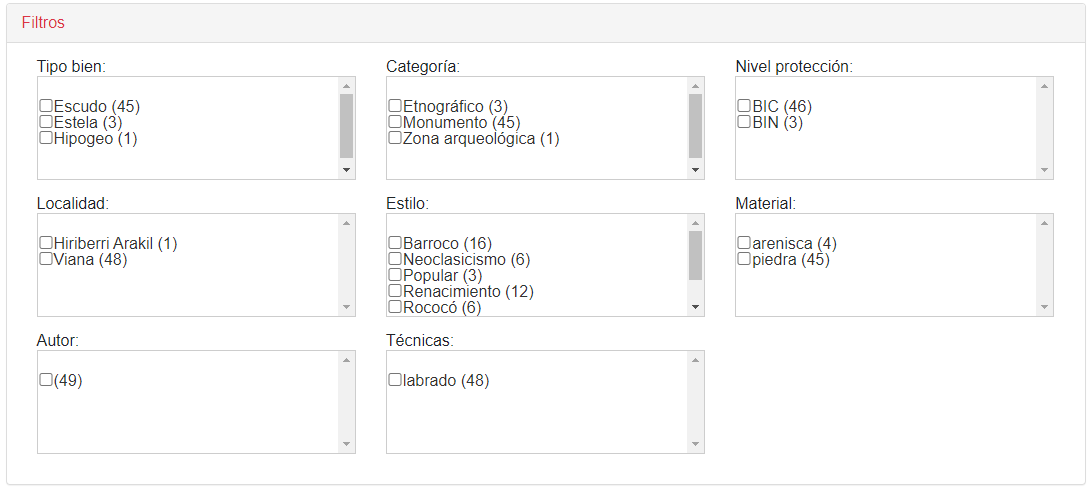
Task: Tick the BIN (3) checkbox
Action: pyautogui.click(x=744, y=122)
